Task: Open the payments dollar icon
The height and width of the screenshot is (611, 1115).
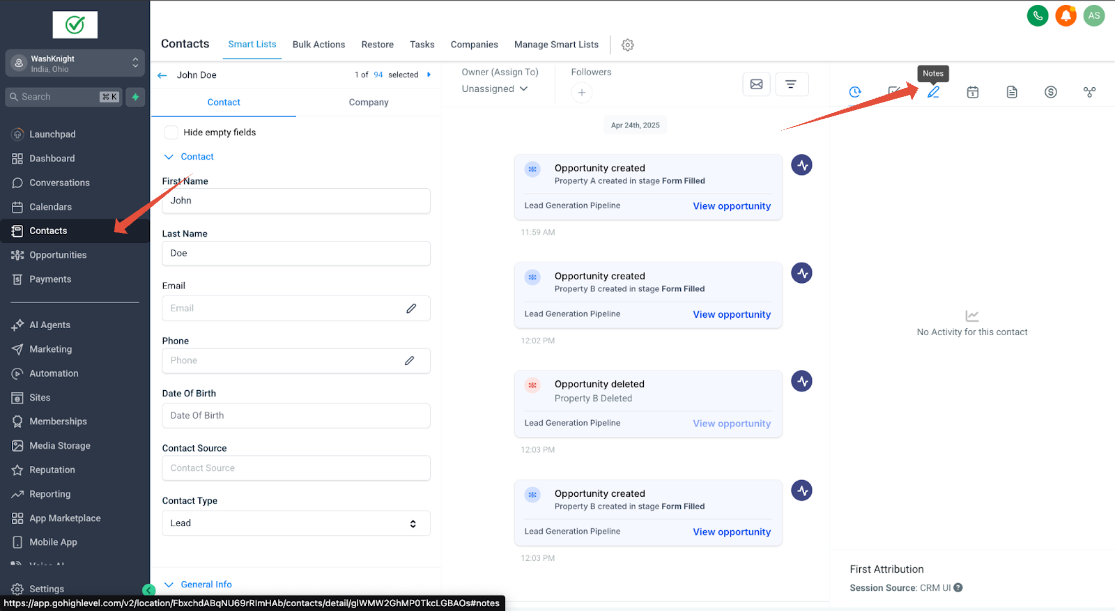Action: point(1050,92)
